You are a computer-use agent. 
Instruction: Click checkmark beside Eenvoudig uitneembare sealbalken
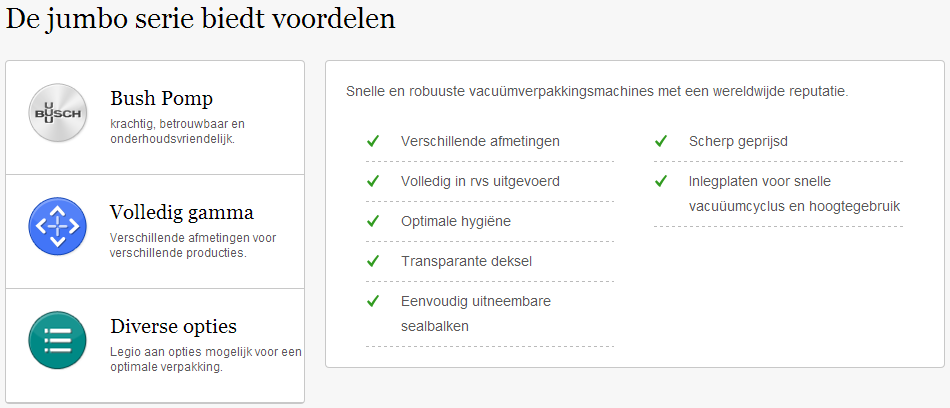click(373, 301)
